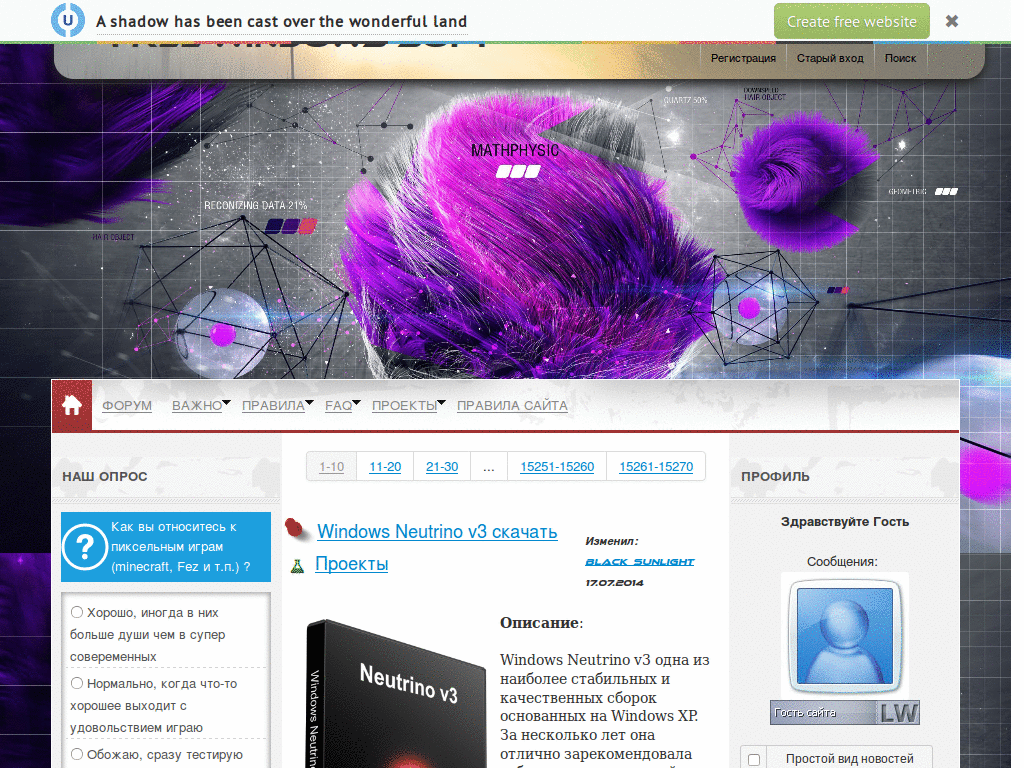Close the top promo banner

coord(952,22)
